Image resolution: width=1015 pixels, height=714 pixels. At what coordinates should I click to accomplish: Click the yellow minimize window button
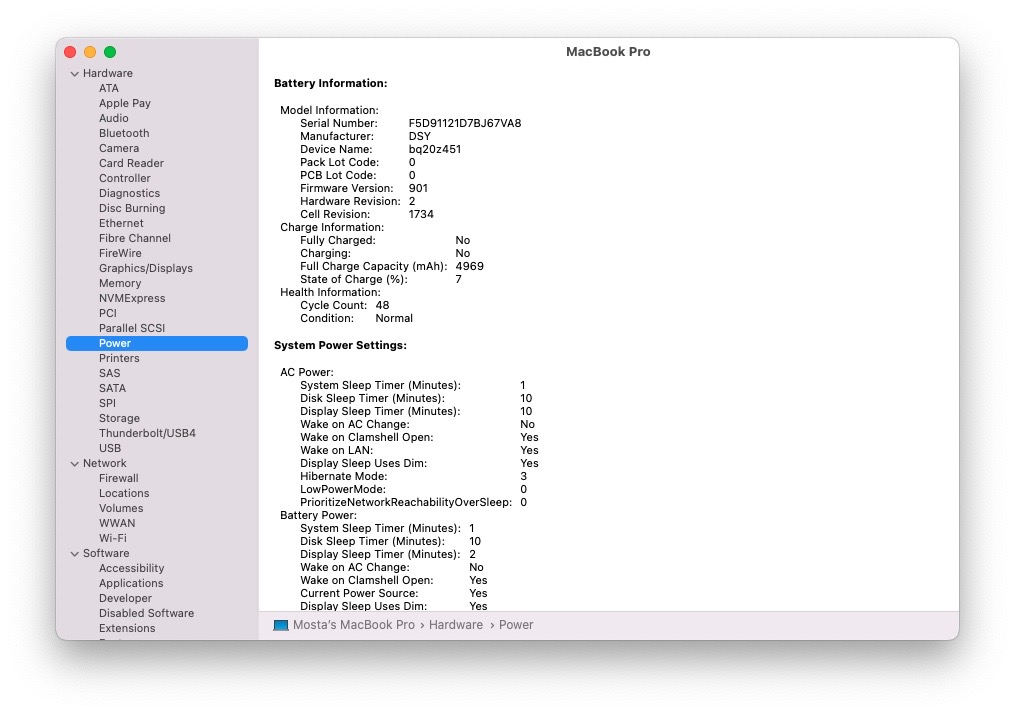90,52
